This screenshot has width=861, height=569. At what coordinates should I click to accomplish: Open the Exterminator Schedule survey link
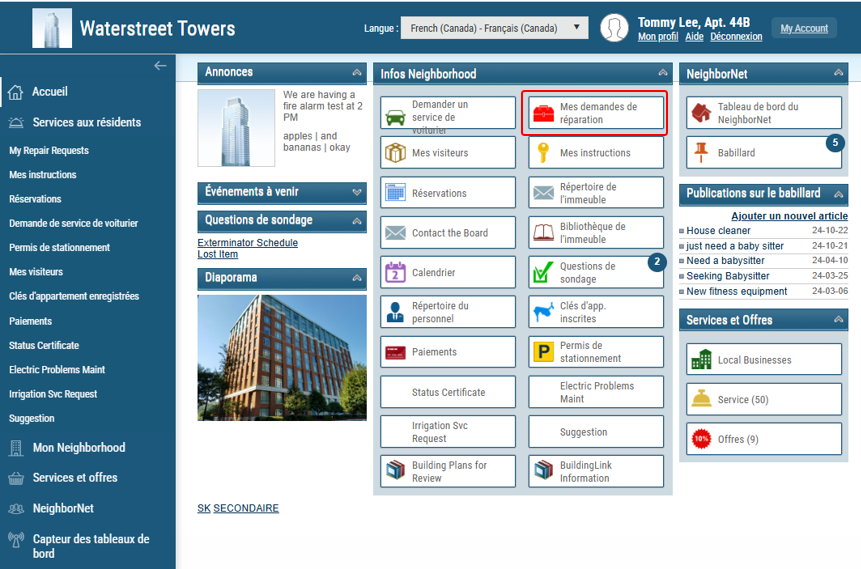tap(248, 243)
